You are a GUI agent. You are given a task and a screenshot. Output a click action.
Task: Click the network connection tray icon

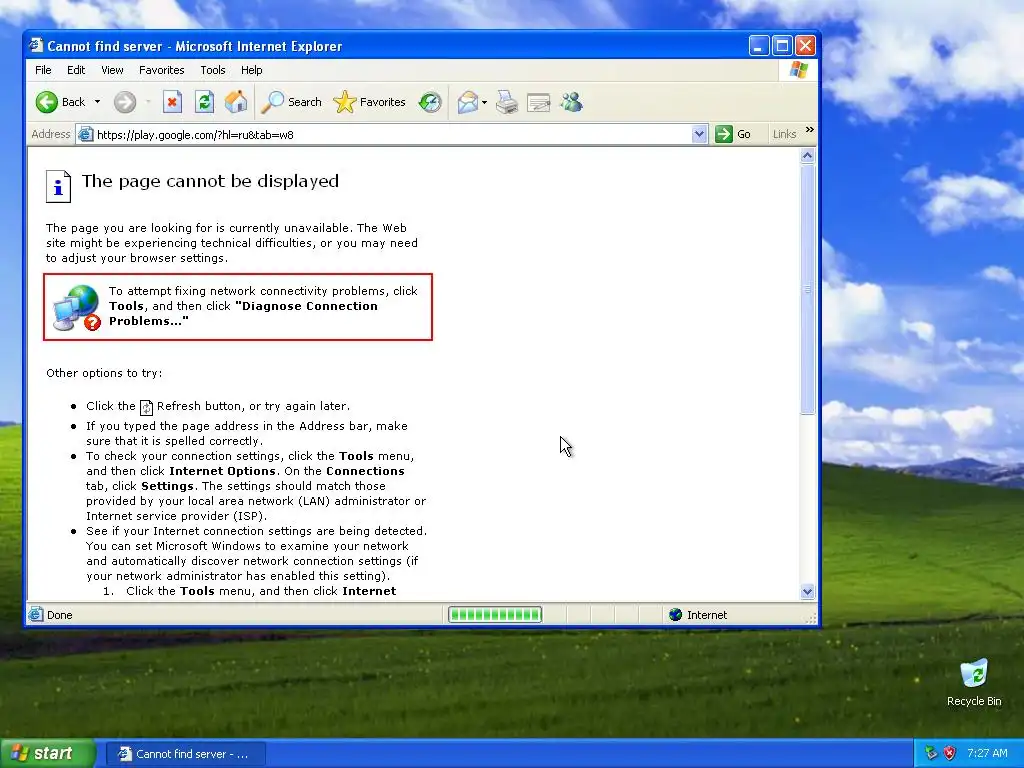[x=931, y=753]
